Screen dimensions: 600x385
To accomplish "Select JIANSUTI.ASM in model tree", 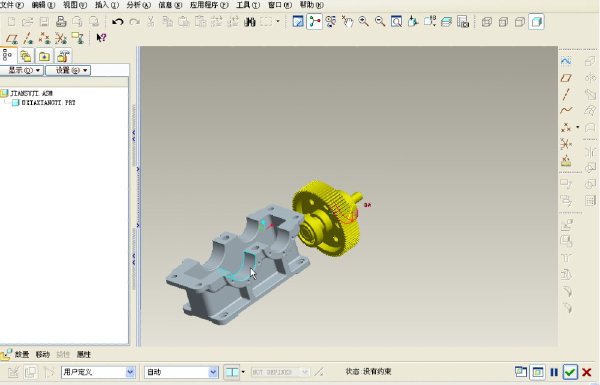I will 31,93.
